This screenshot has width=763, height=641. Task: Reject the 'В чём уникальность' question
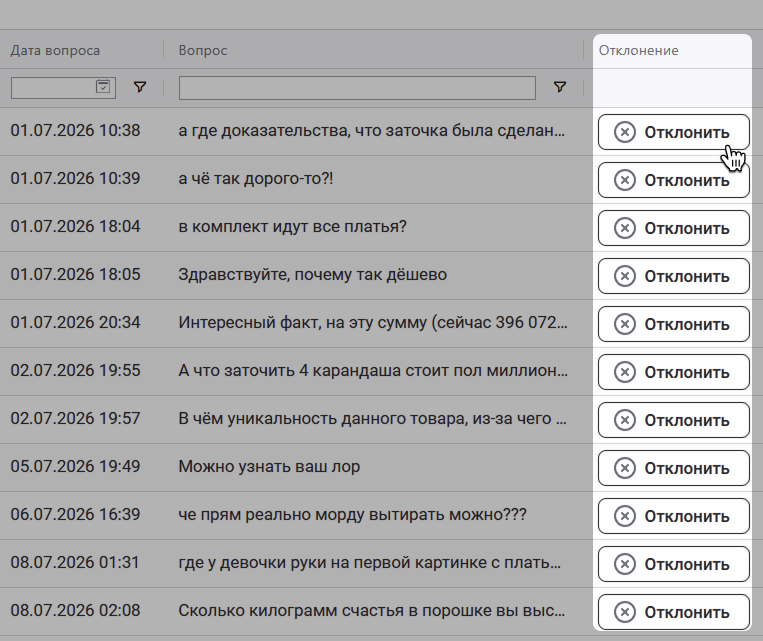pos(673,420)
